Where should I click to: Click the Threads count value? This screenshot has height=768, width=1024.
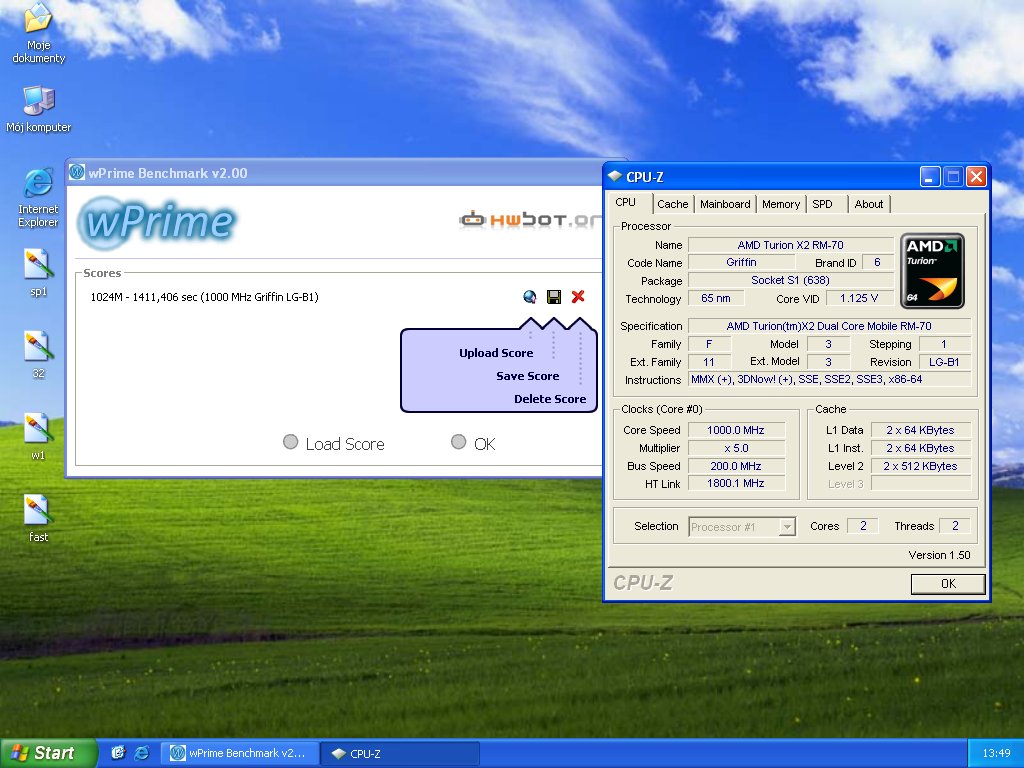(955, 526)
